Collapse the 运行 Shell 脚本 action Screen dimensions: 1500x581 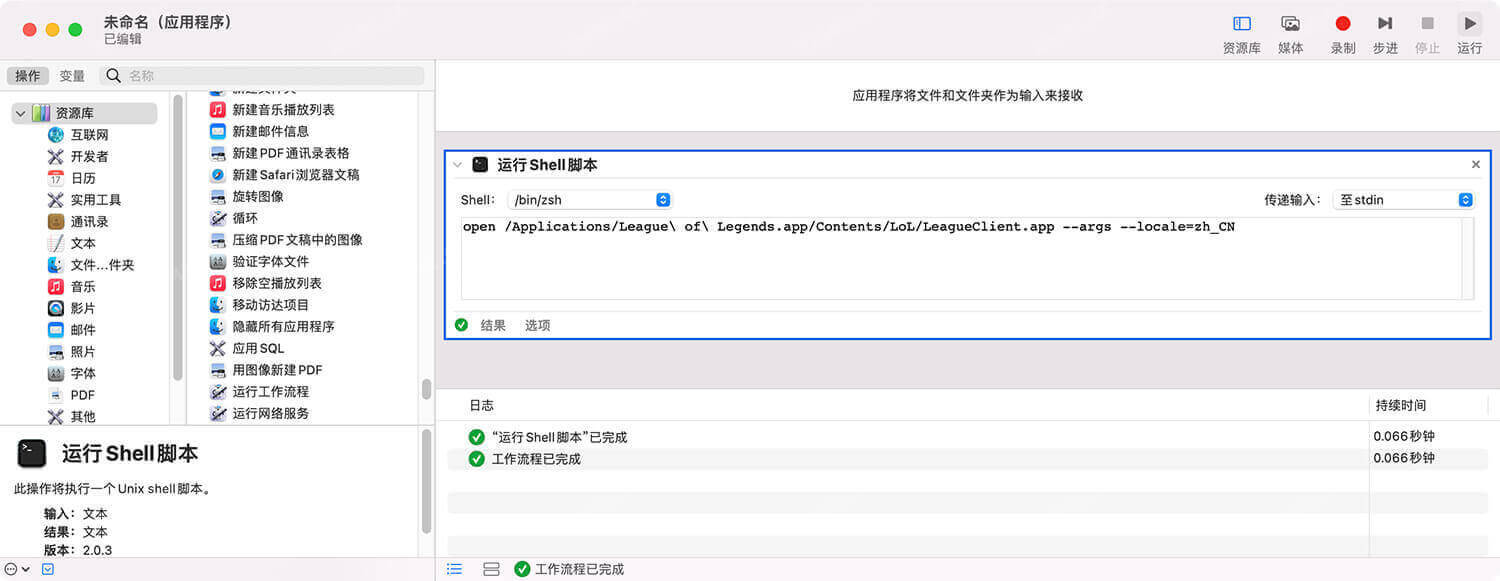[458, 164]
